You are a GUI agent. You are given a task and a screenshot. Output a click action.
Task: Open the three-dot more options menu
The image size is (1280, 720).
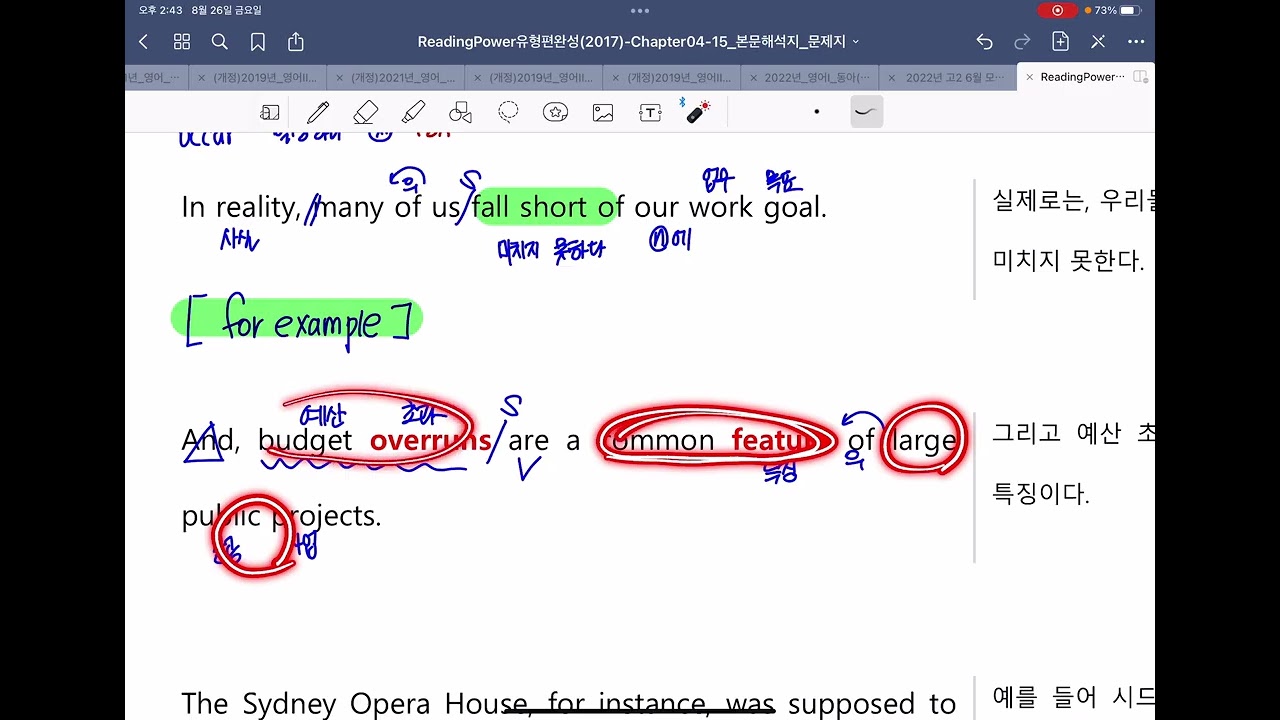(1136, 42)
